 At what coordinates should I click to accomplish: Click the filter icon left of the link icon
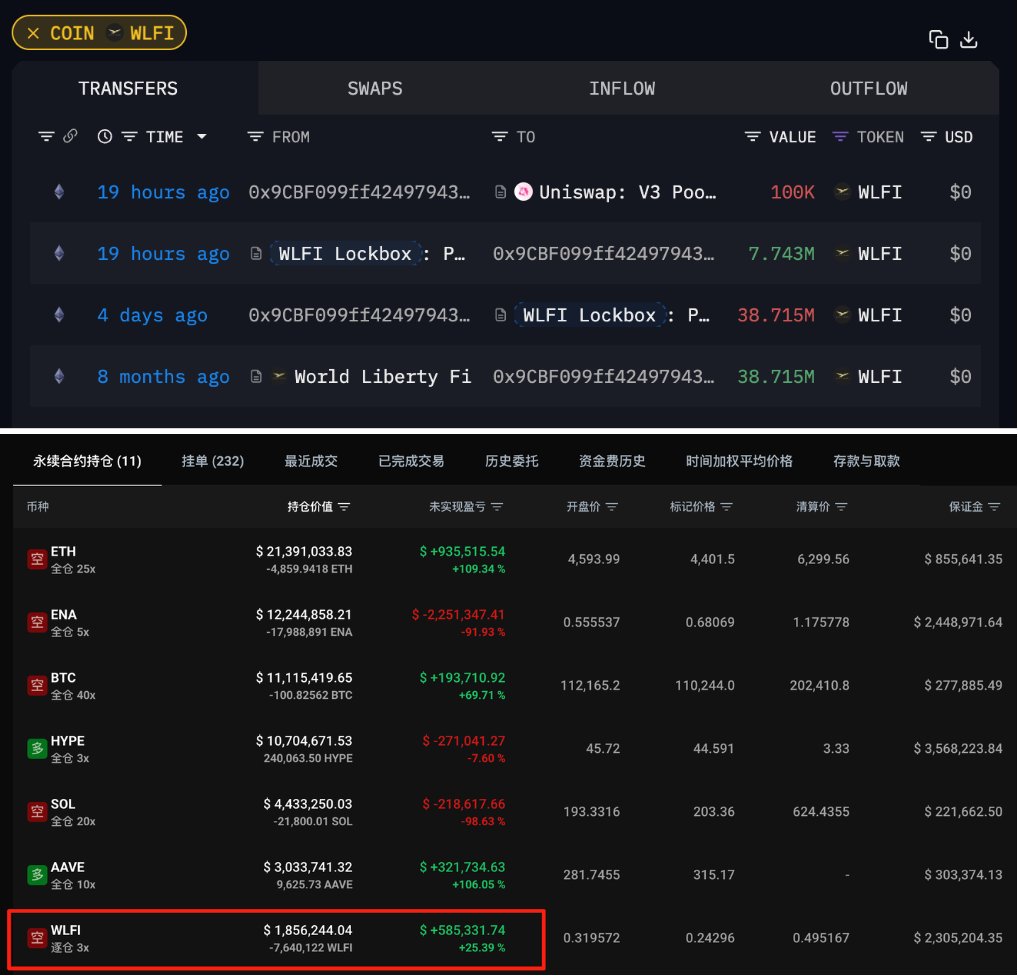46,136
